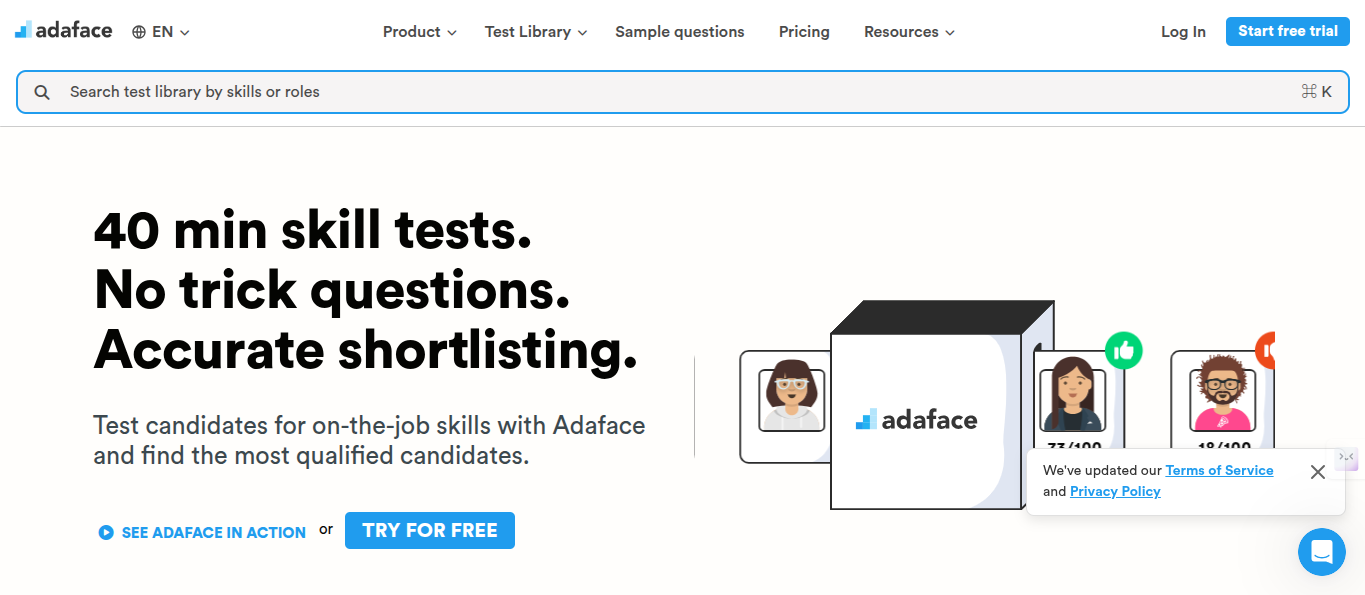Click the Start free trial button
Viewport: 1365px width, 595px height.
coord(1288,31)
